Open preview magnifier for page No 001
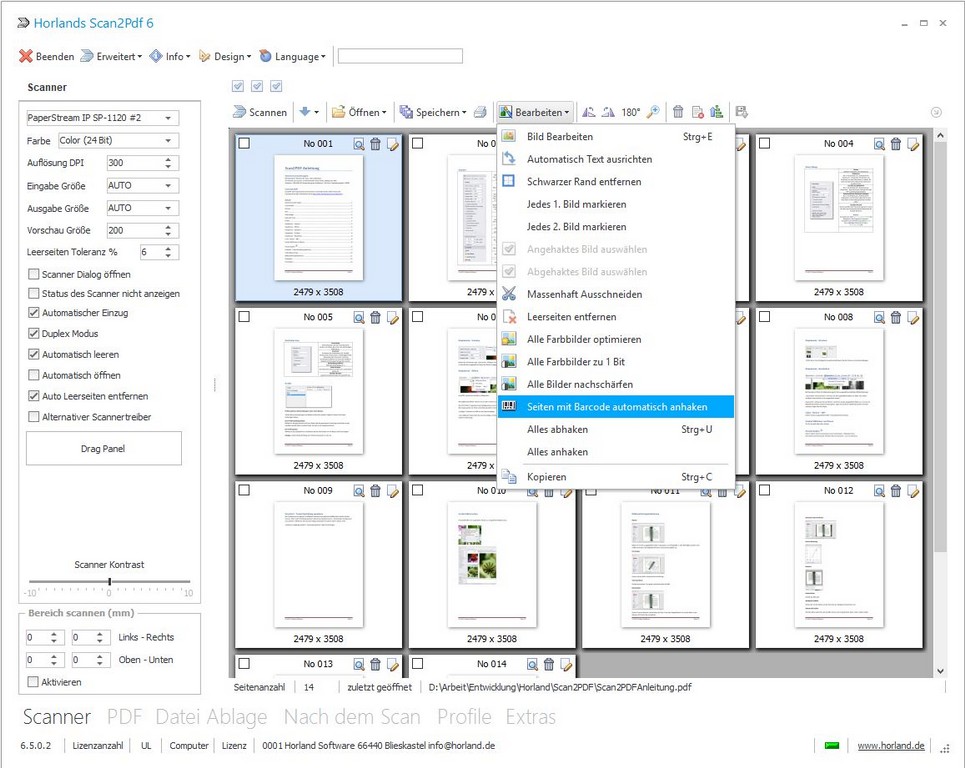965x768 pixels. click(x=359, y=144)
